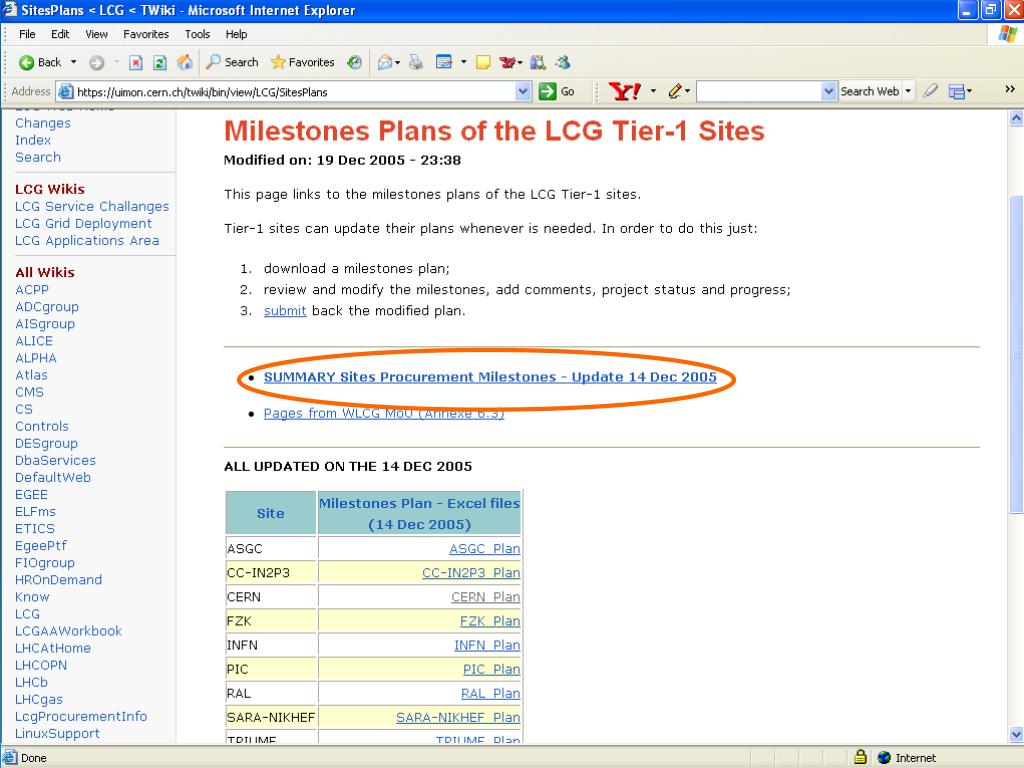Follow the submit link

click(x=285, y=311)
